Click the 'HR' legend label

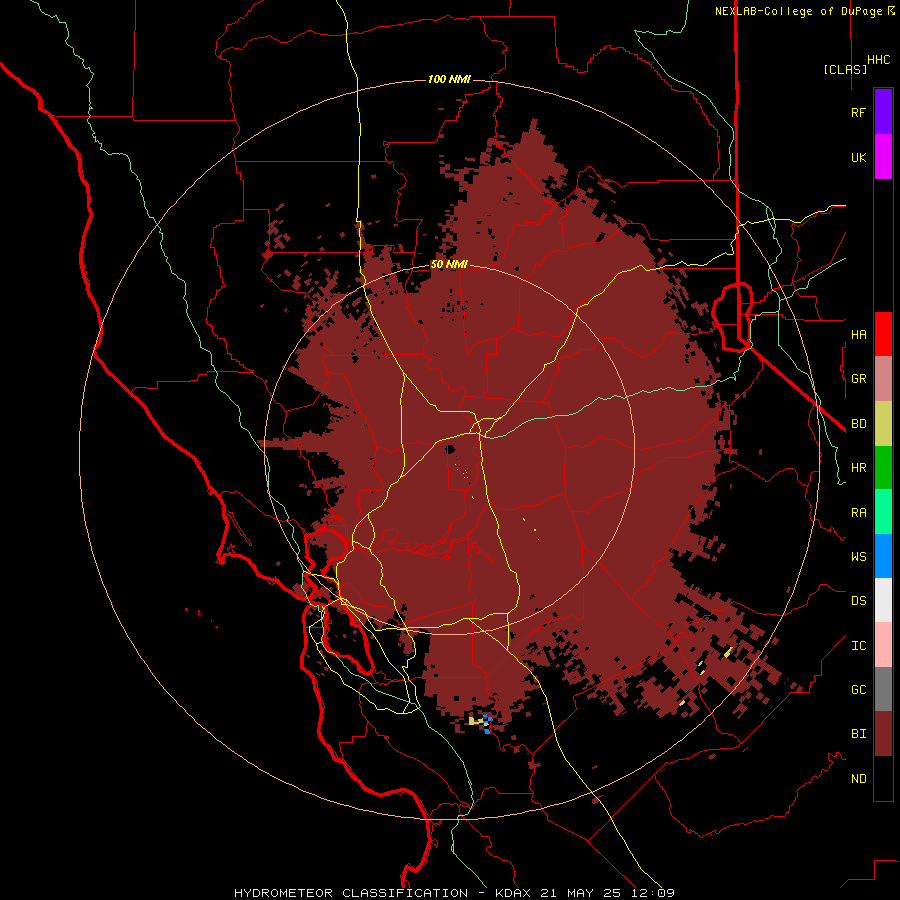pos(858,468)
